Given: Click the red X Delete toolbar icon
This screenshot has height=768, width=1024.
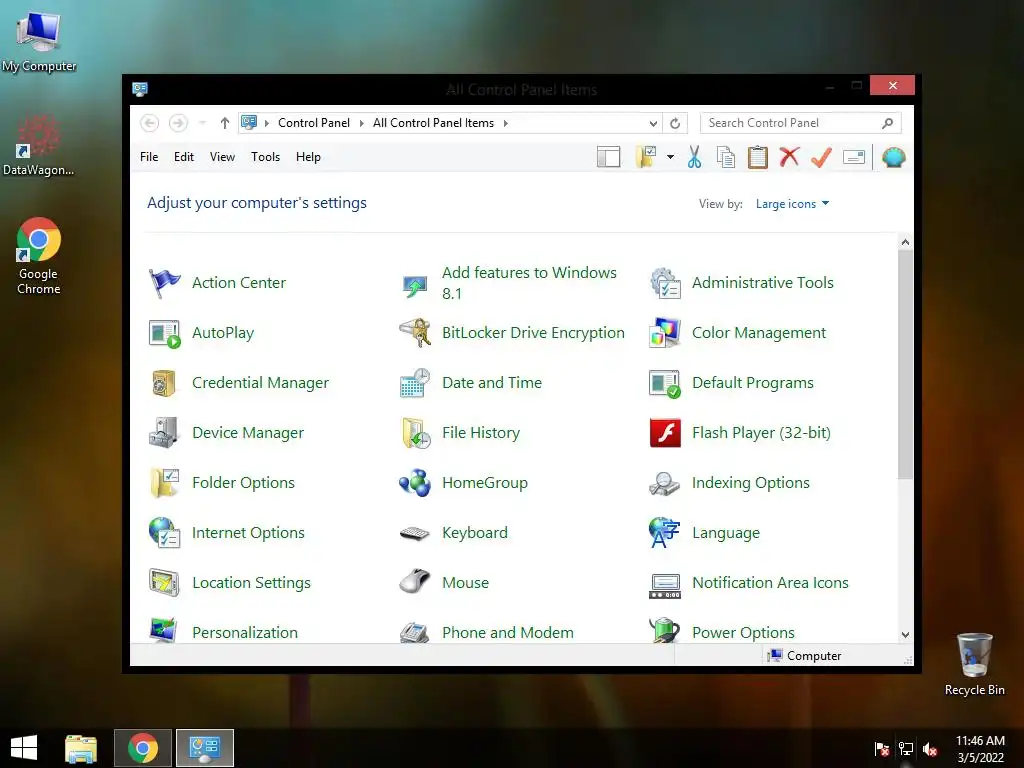Looking at the screenshot, I should click(790, 157).
